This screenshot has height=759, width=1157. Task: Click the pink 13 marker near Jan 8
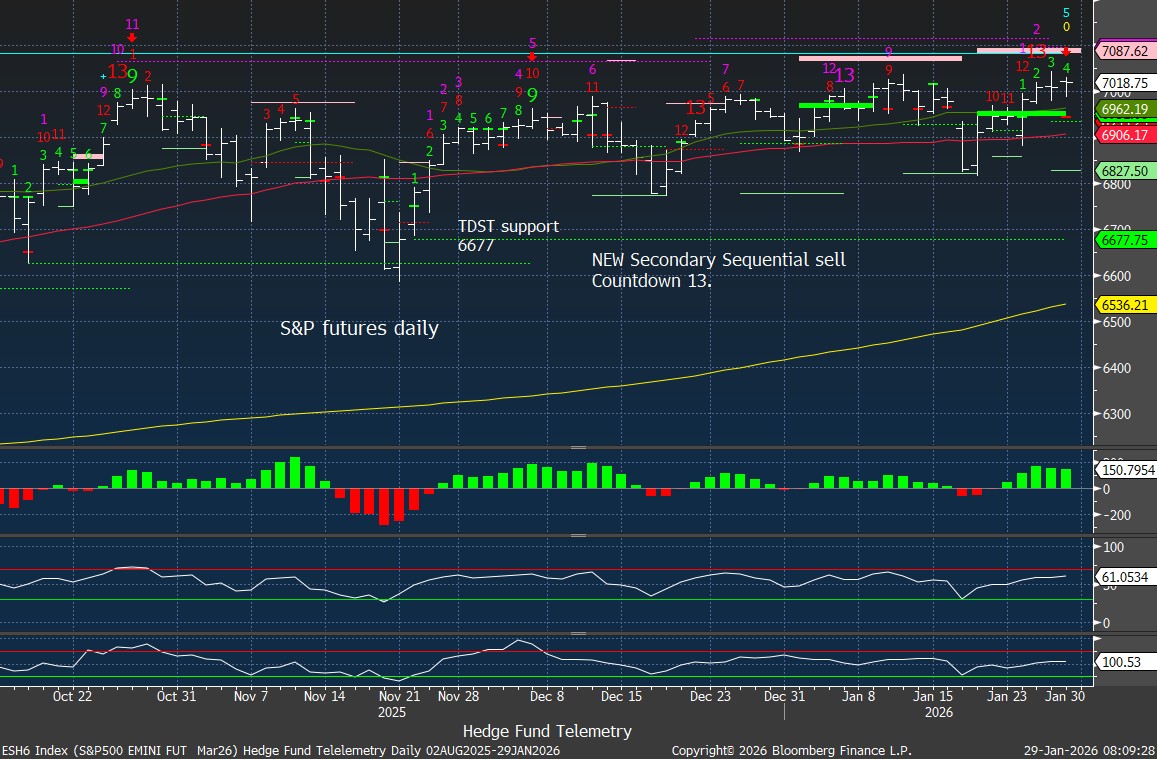coord(844,75)
